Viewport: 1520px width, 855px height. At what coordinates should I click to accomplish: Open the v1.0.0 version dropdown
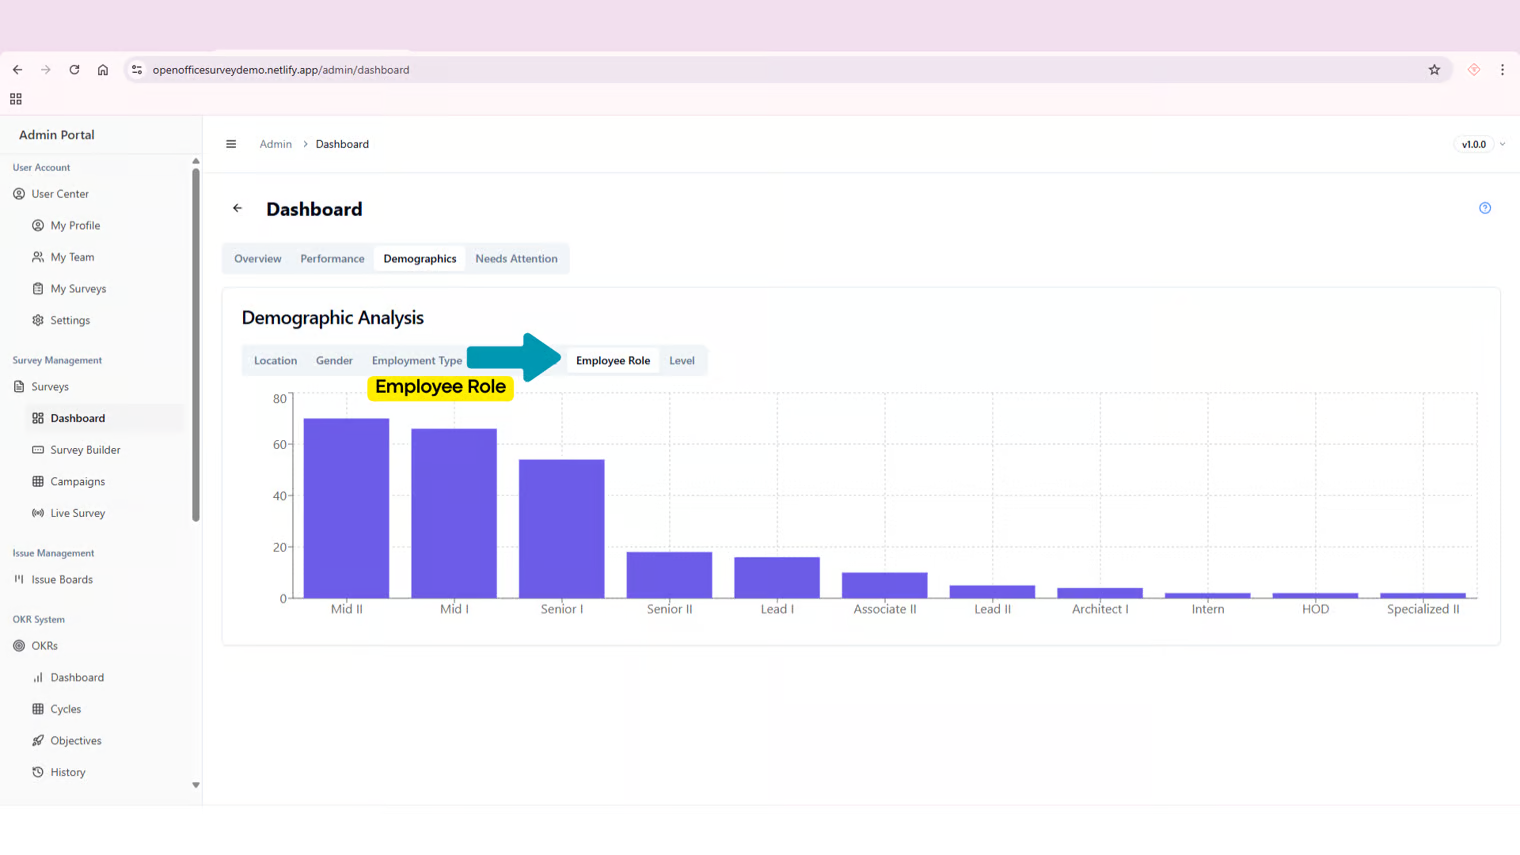1479,144
